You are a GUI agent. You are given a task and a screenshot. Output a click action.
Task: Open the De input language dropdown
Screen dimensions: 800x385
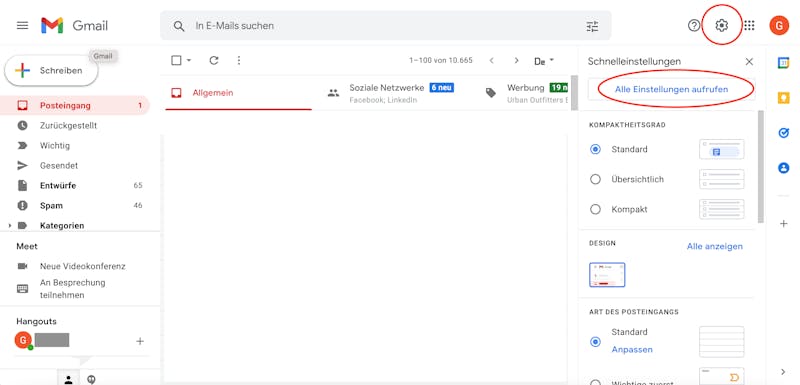click(x=544, y=61)
